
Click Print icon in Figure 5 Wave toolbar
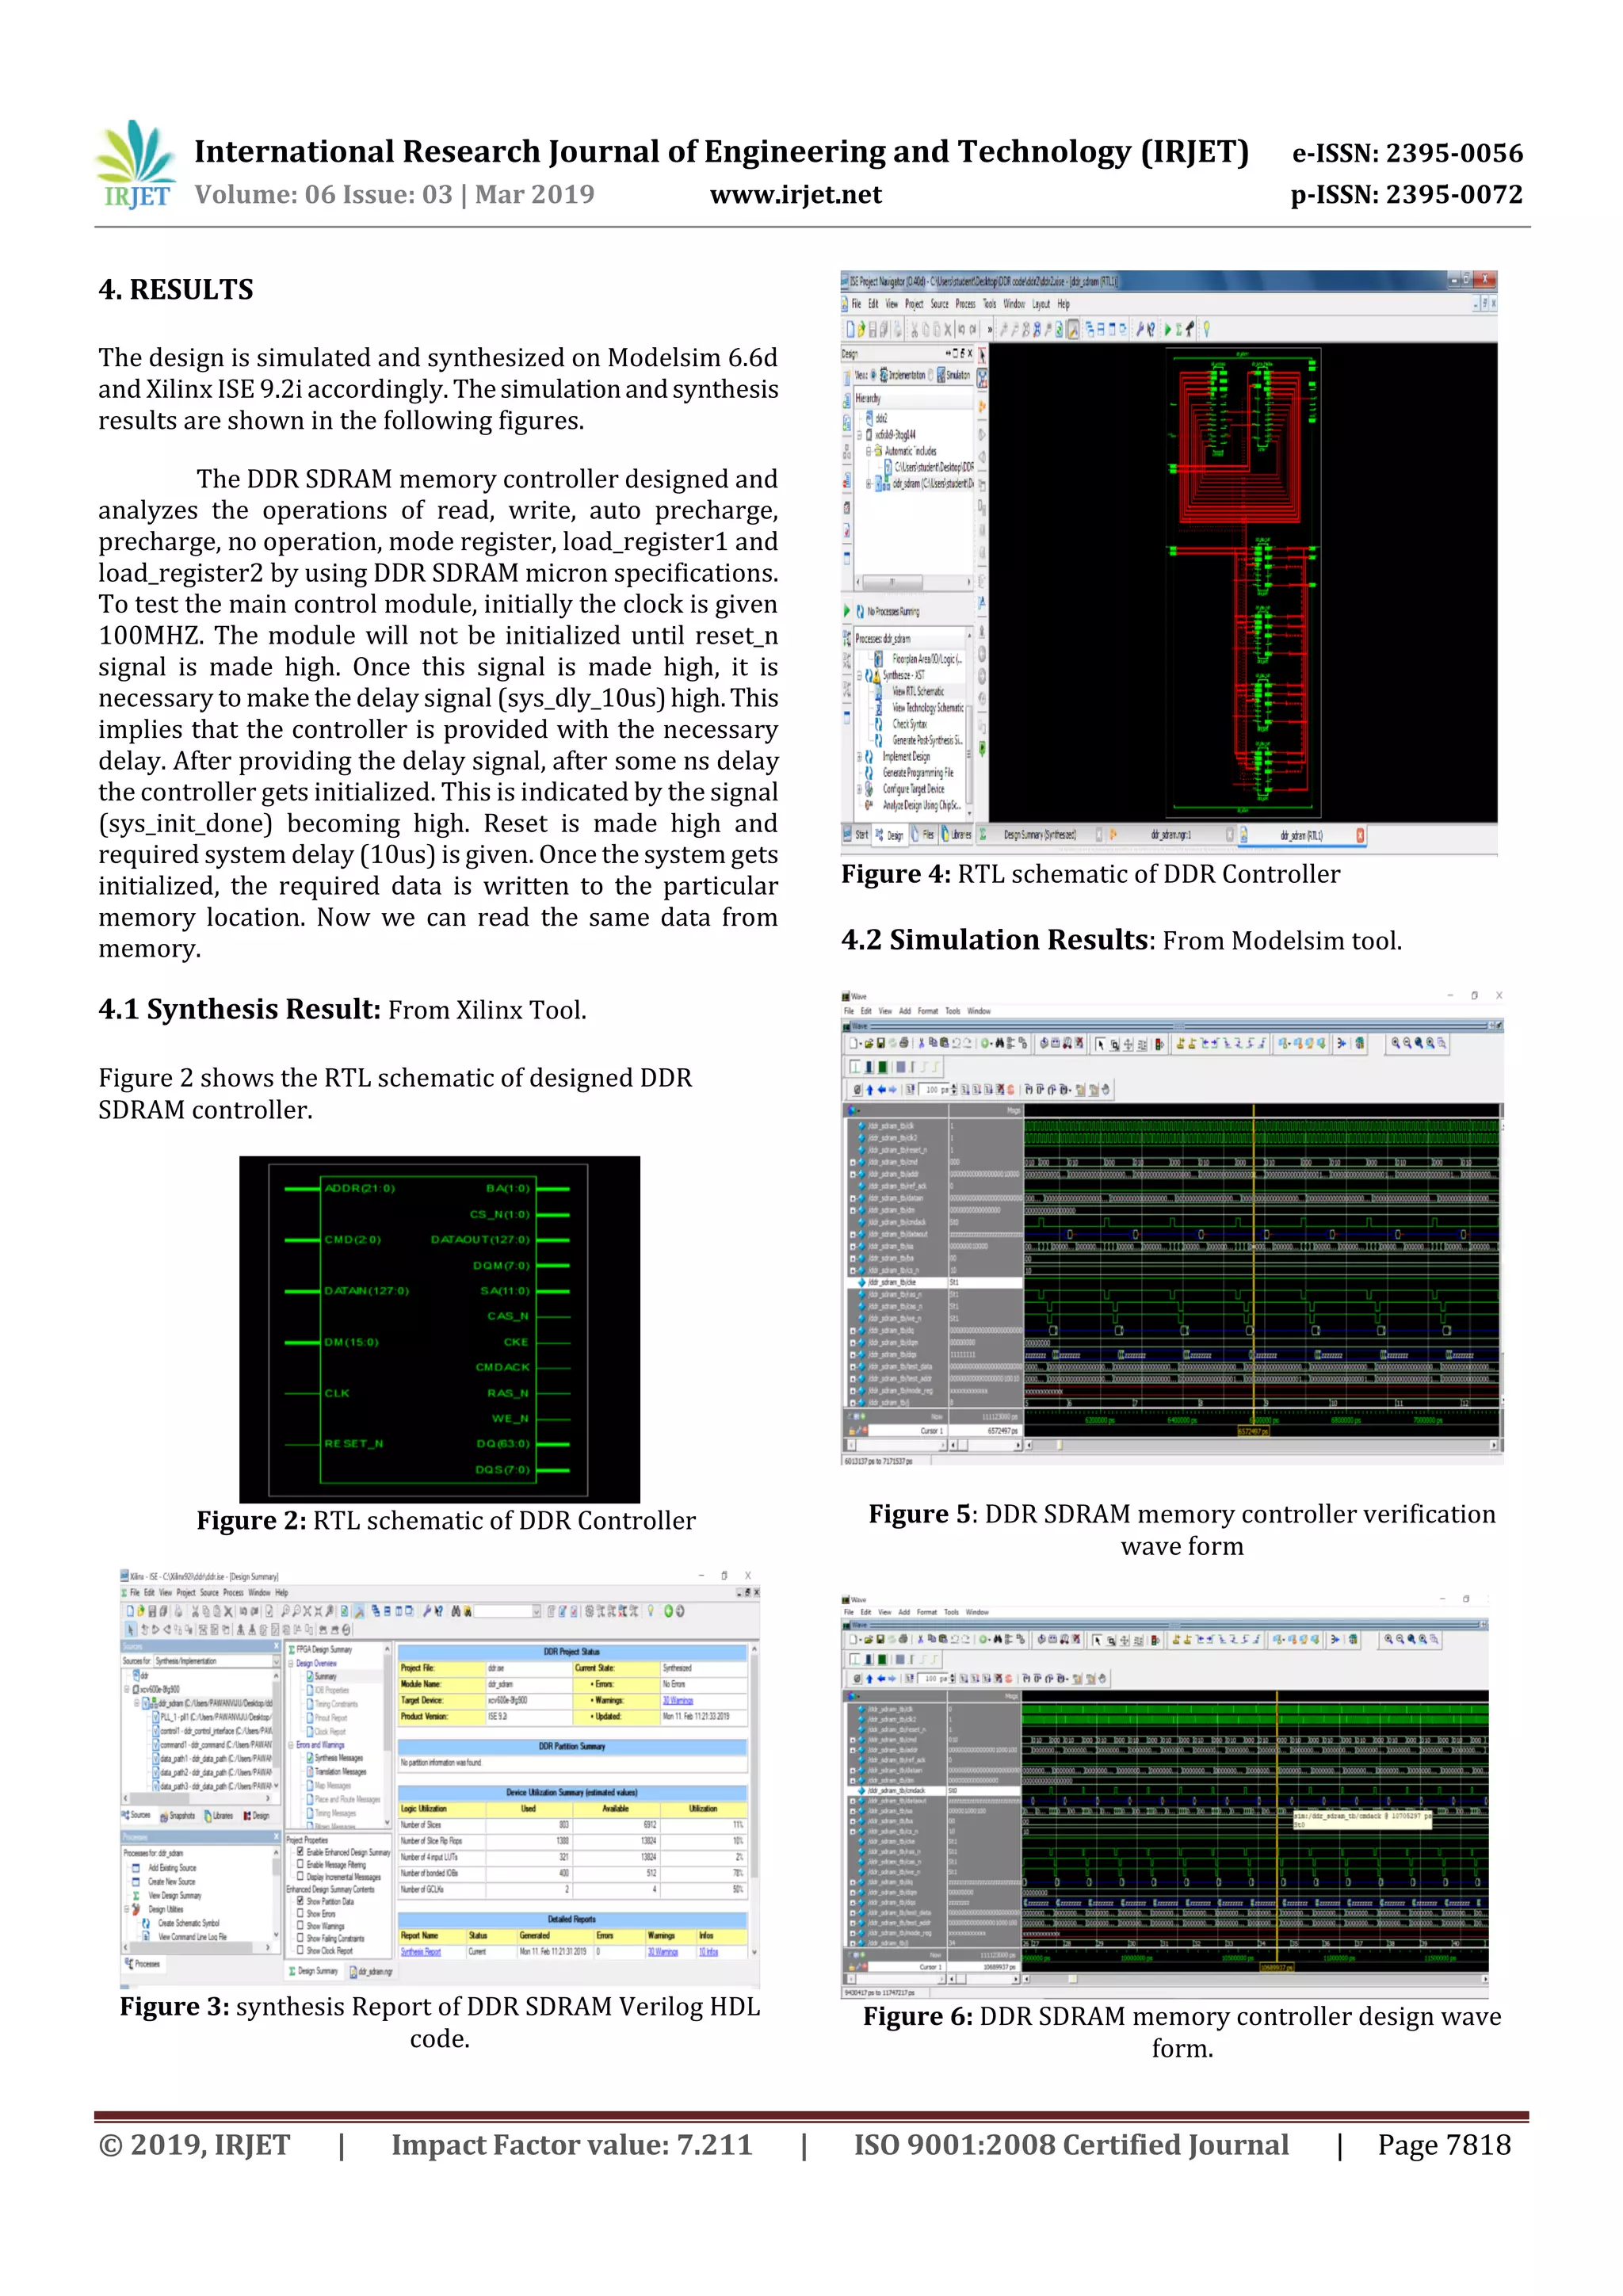(904, 1043)
